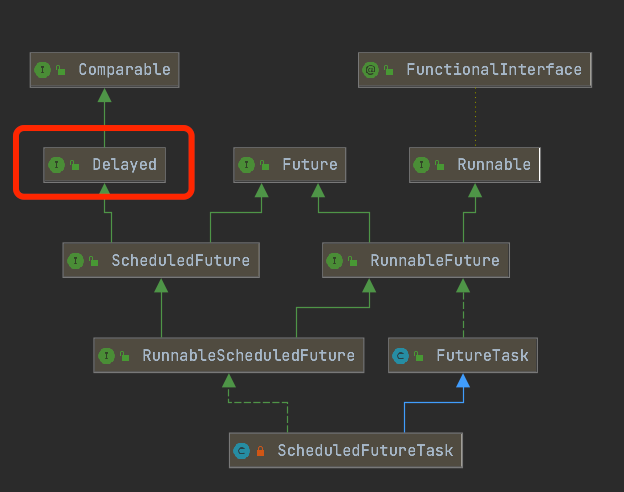Screen dimensions: 624x492
Task: Click the class icon on ScheduledFutureTask node
Action: click(x=242, y=451)
